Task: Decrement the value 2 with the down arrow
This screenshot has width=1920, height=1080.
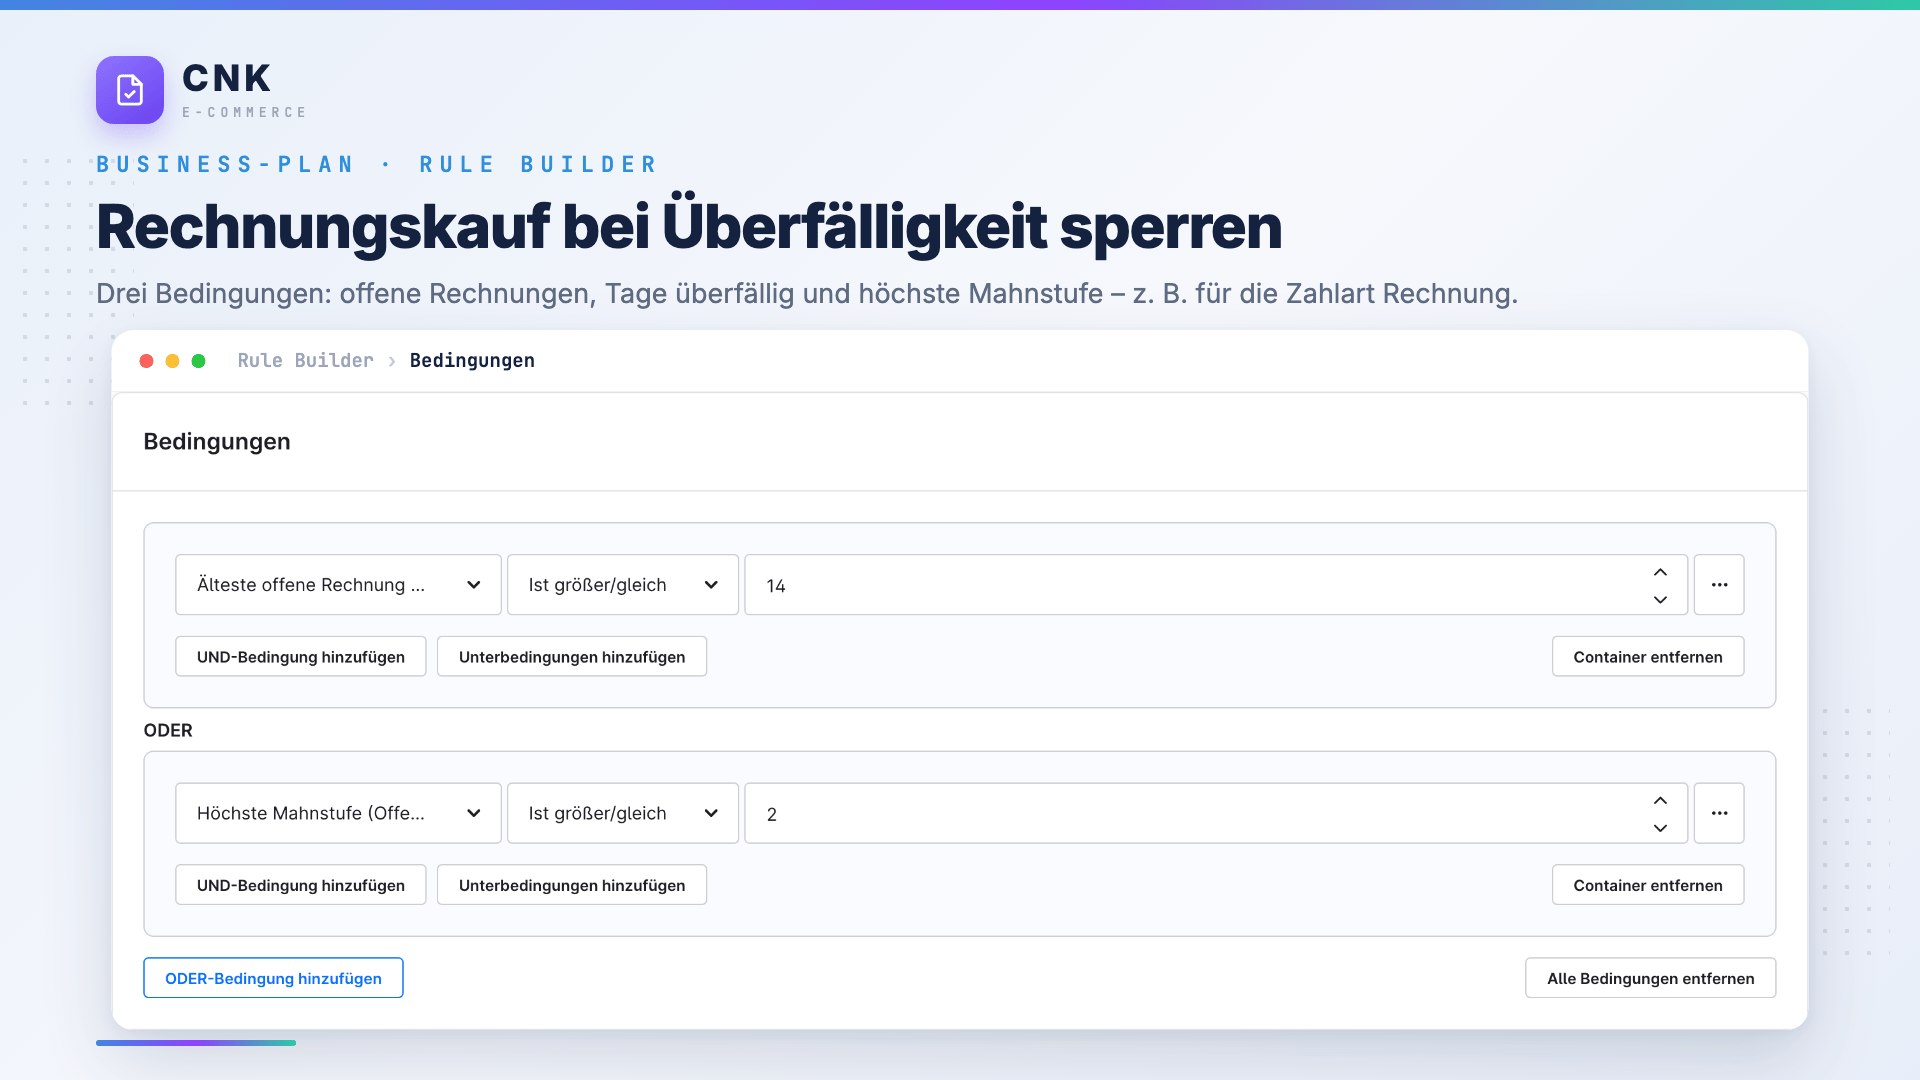Action: (1660, 828)
